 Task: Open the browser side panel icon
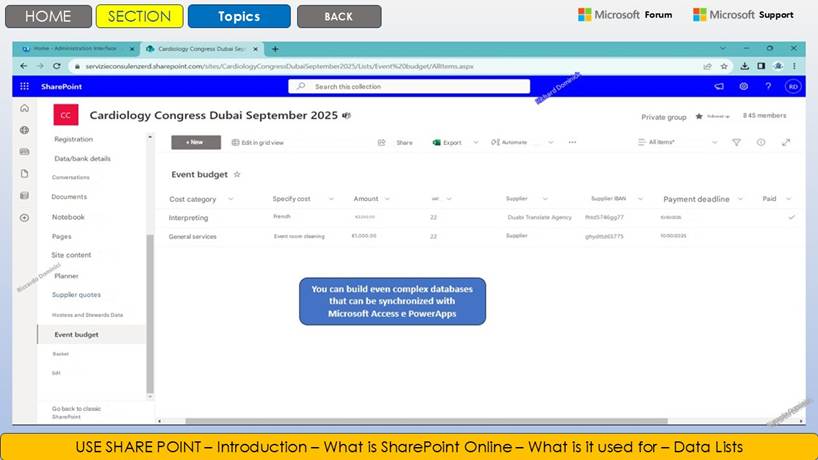coord(761,66)
